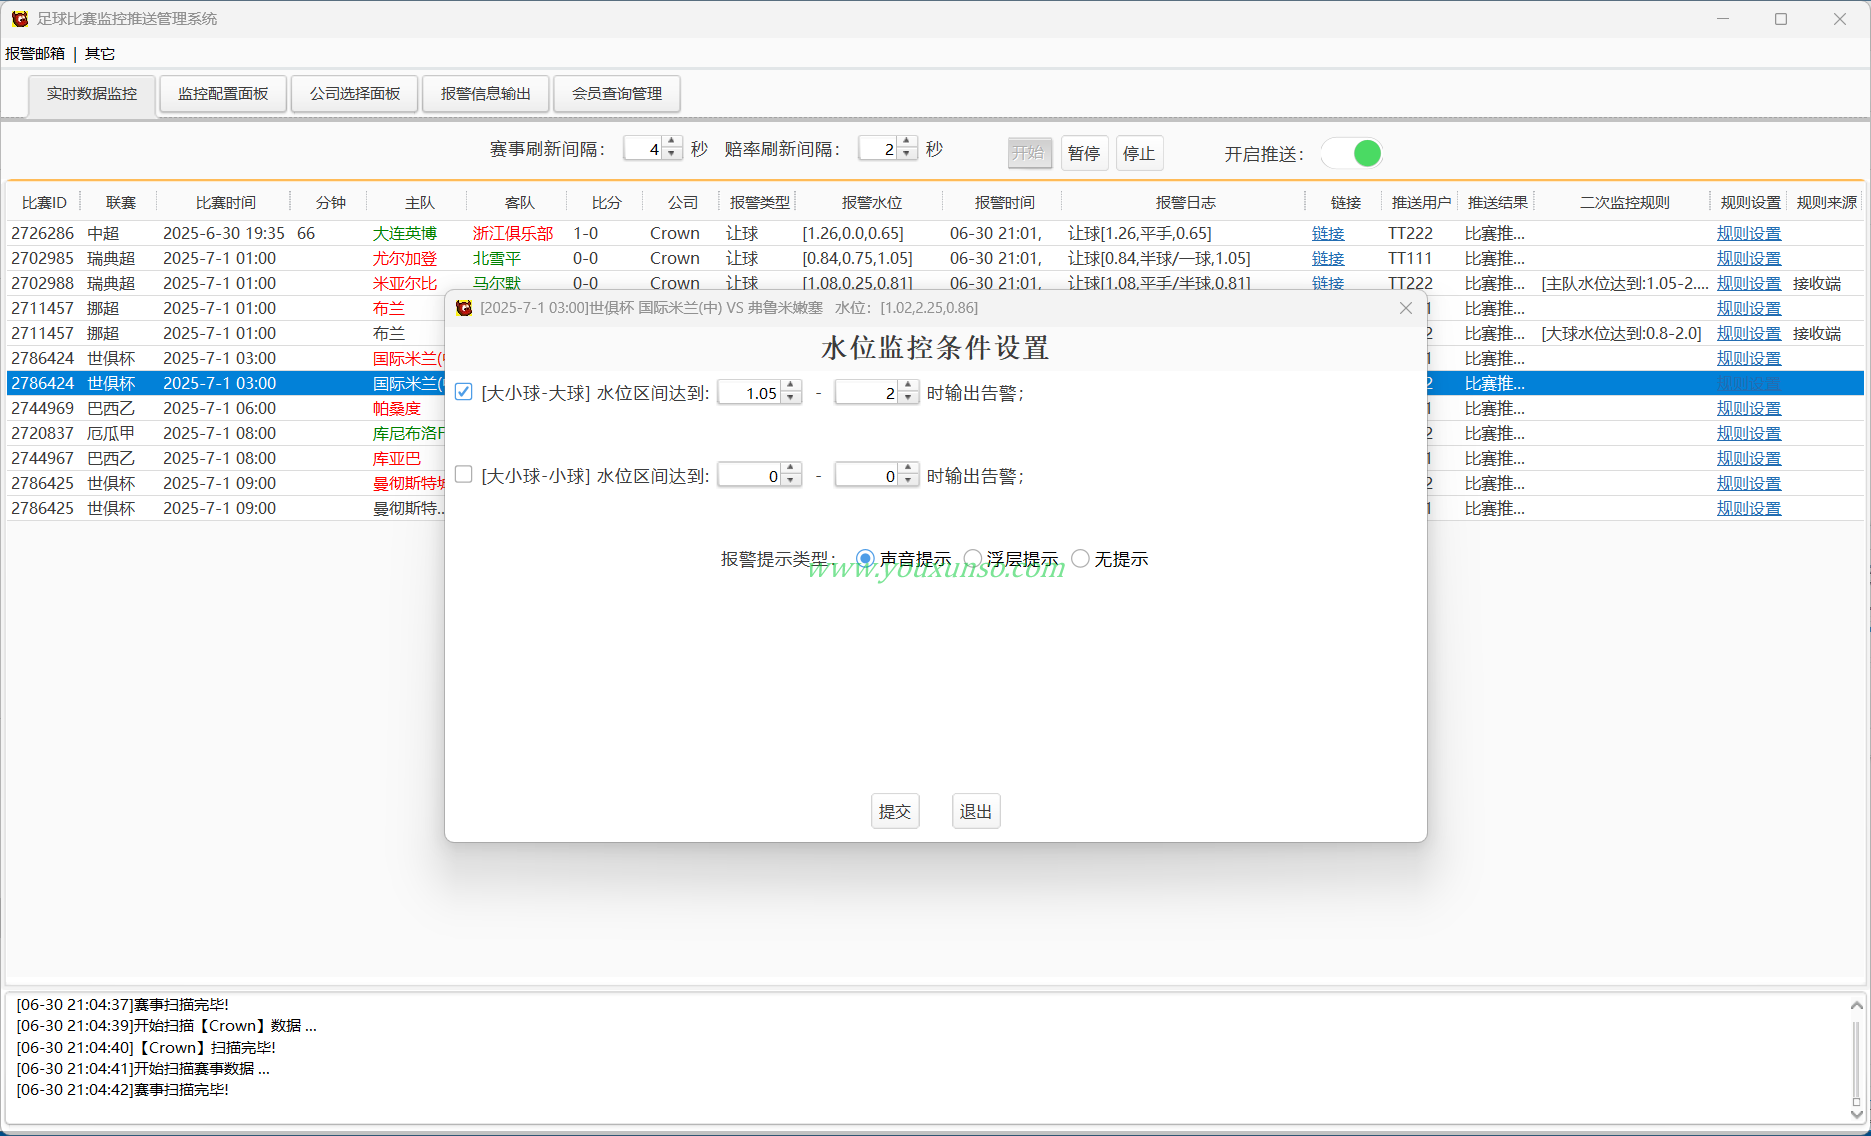Switch to 监控配置面板 tab
Screen dimensions: 1871x1136
223,94
